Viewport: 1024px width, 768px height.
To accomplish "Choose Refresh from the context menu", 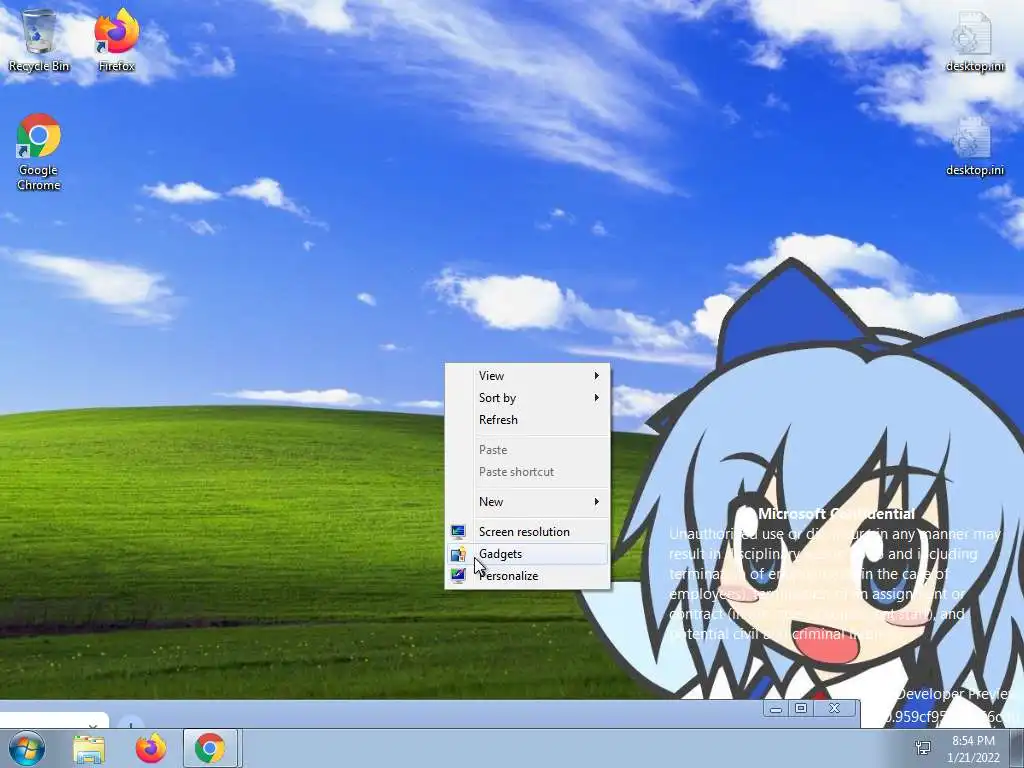I will [528, 420].
